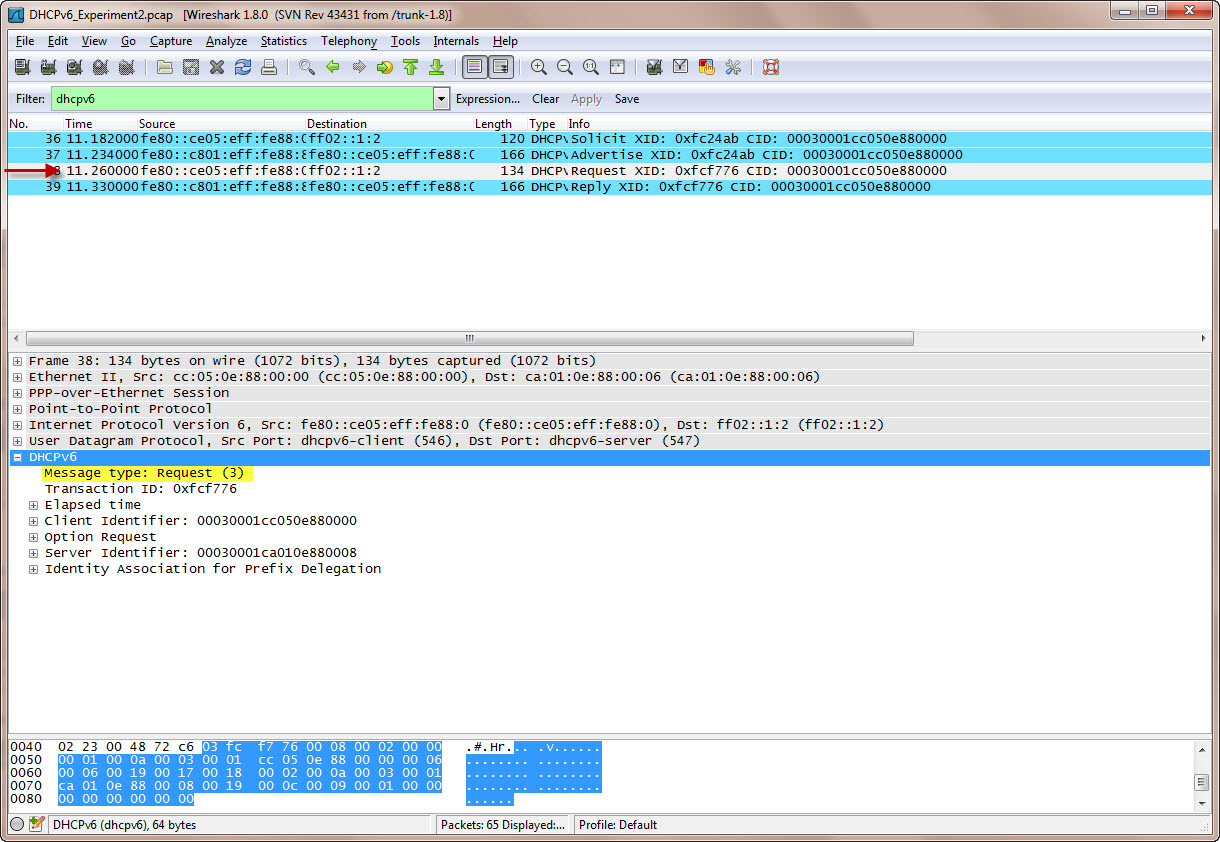Click the Print packets icon
Viewport: 1220px width, 842px height.
pos(269,67)
